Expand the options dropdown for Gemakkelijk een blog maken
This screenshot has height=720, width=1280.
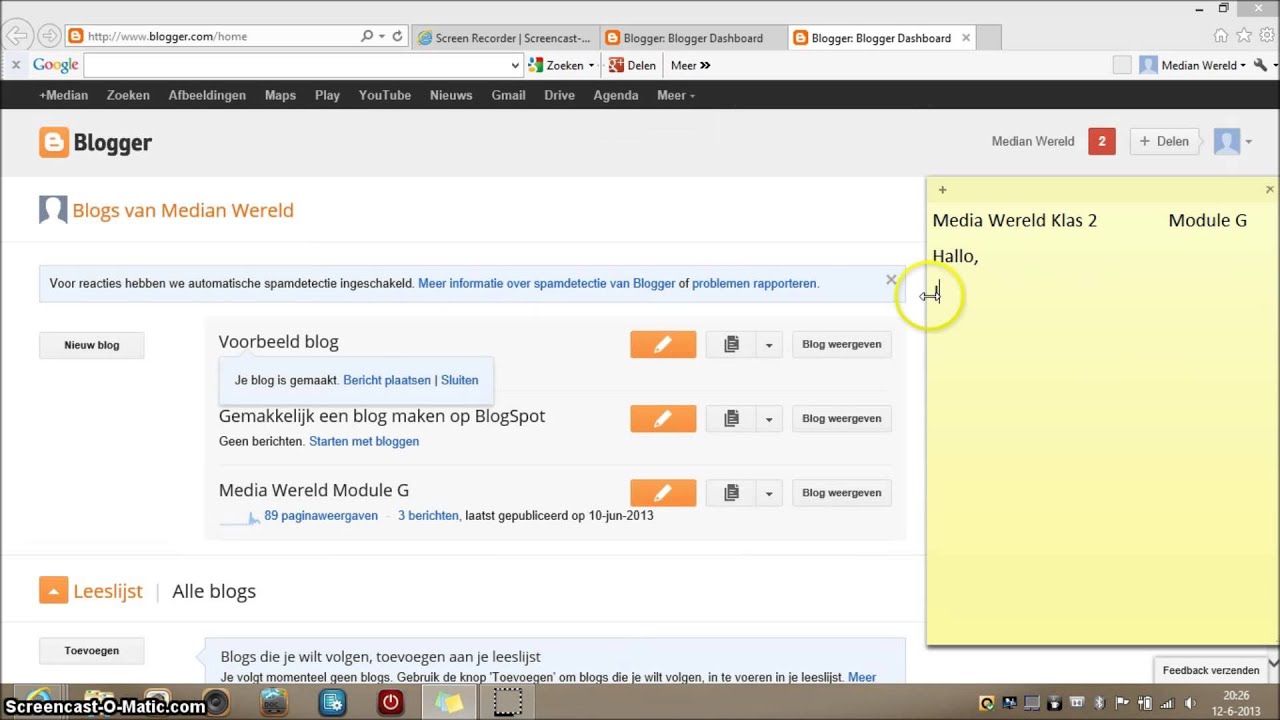(769, 418)
